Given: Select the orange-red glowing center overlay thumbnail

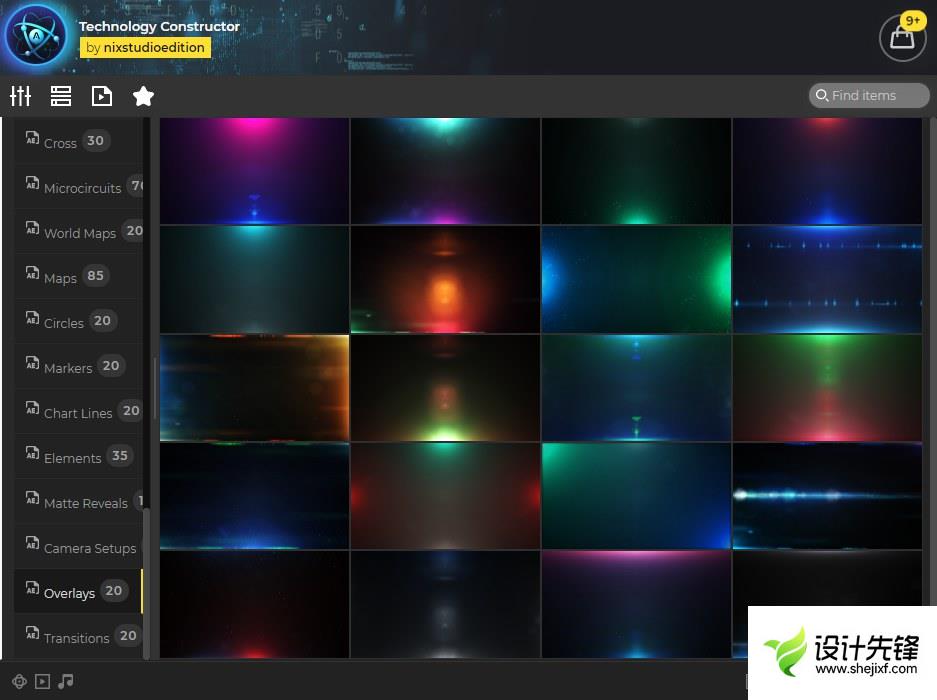Looking at the screenshot, I should point(445,279).
